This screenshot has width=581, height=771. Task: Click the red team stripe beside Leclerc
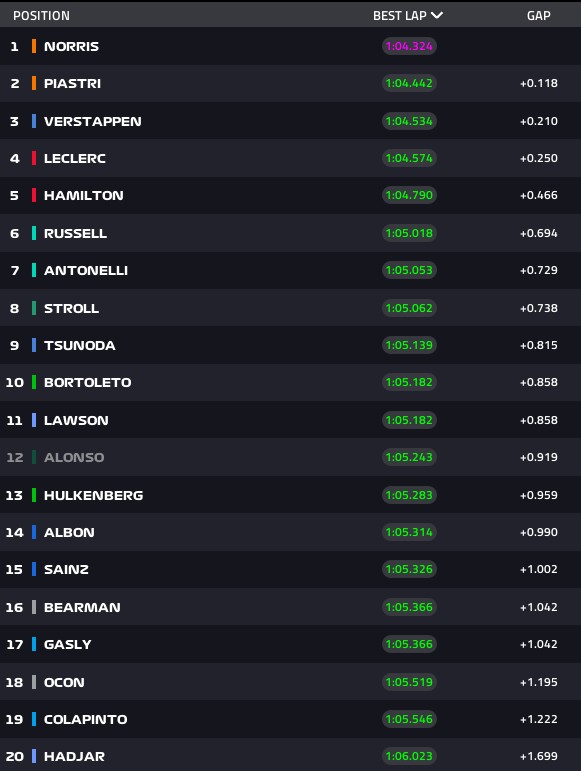(x=34, y=158)
